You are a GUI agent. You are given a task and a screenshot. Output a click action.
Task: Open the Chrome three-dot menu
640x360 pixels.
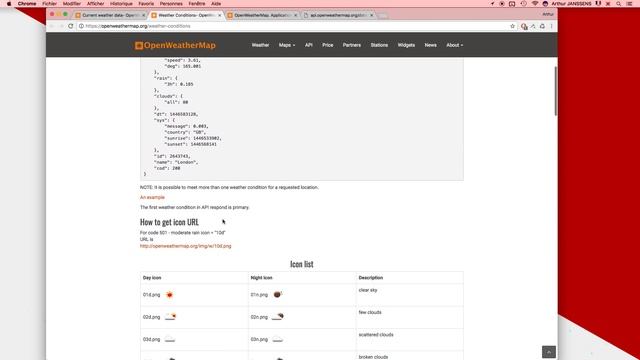pyautogui.click(x=551, y=26)
